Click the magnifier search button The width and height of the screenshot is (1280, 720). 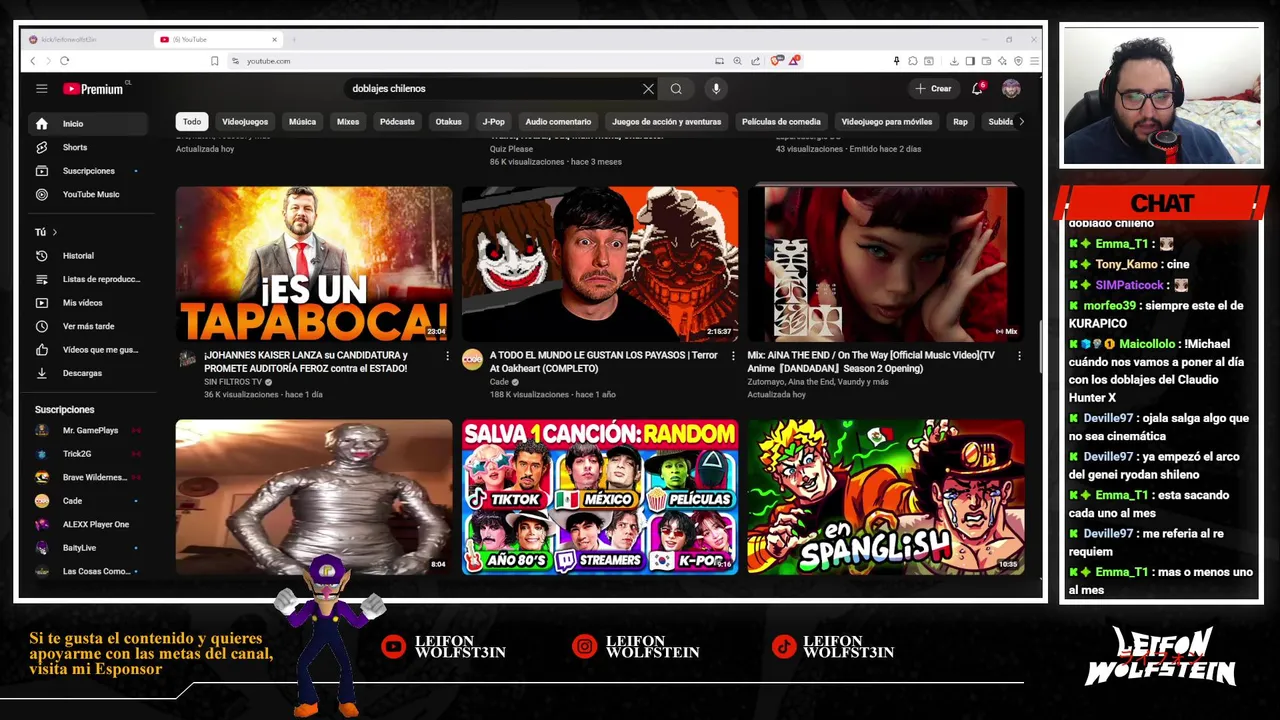pos(676,89)
